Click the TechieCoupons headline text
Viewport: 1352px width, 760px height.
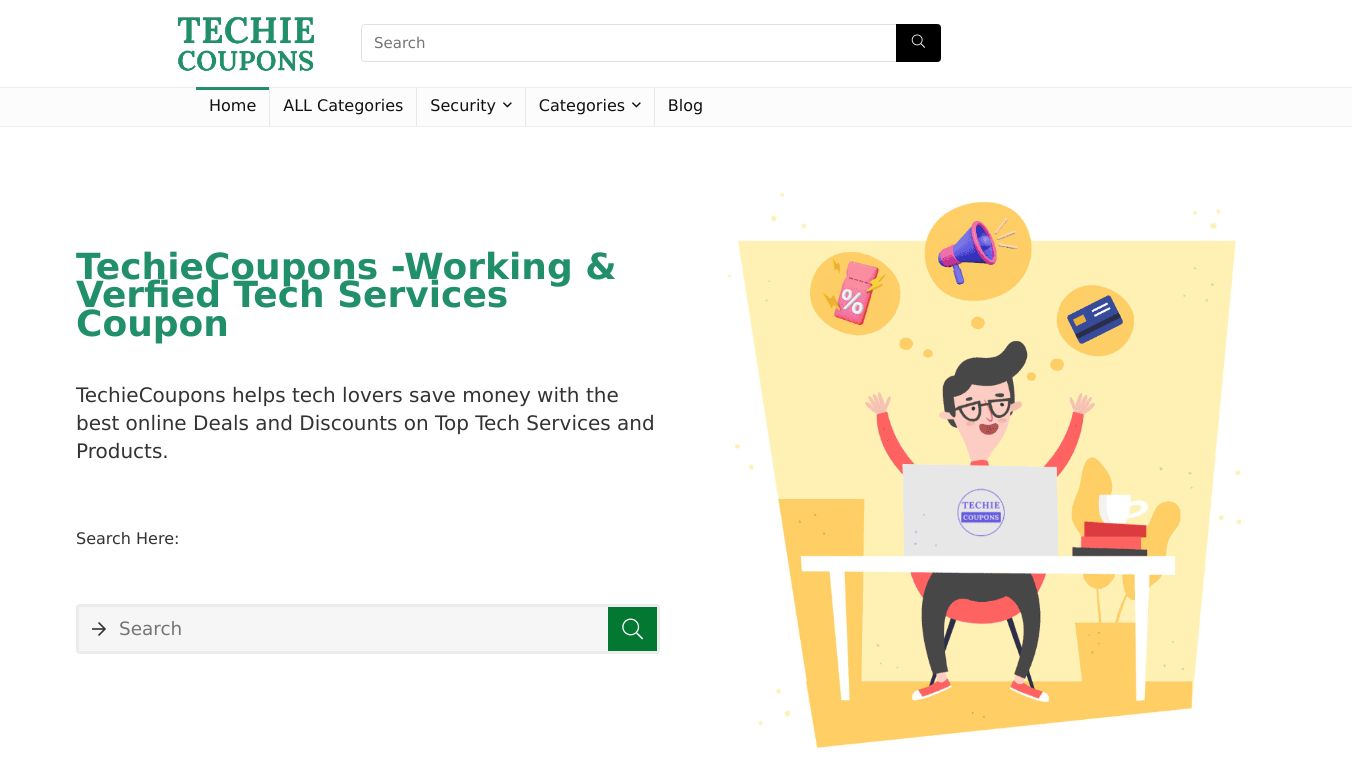tap(346, 295)
